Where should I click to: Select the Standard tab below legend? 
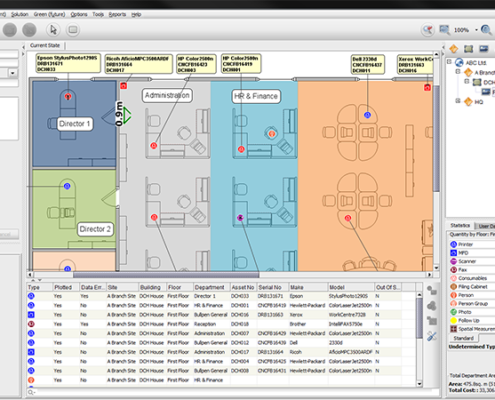pyautogui.click(x=463, y=338)
